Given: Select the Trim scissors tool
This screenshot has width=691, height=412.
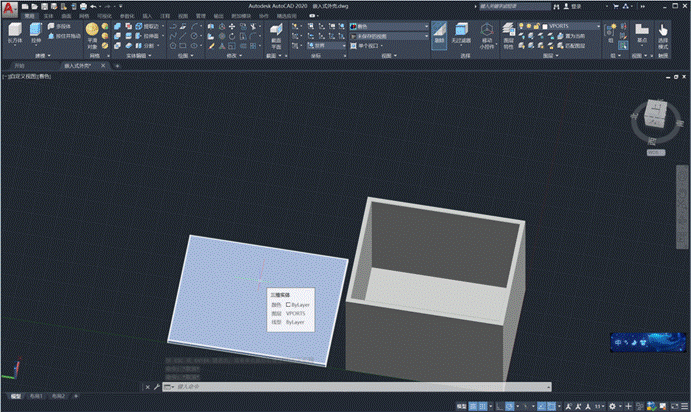Looking at the screenshot, I should 253,26.
